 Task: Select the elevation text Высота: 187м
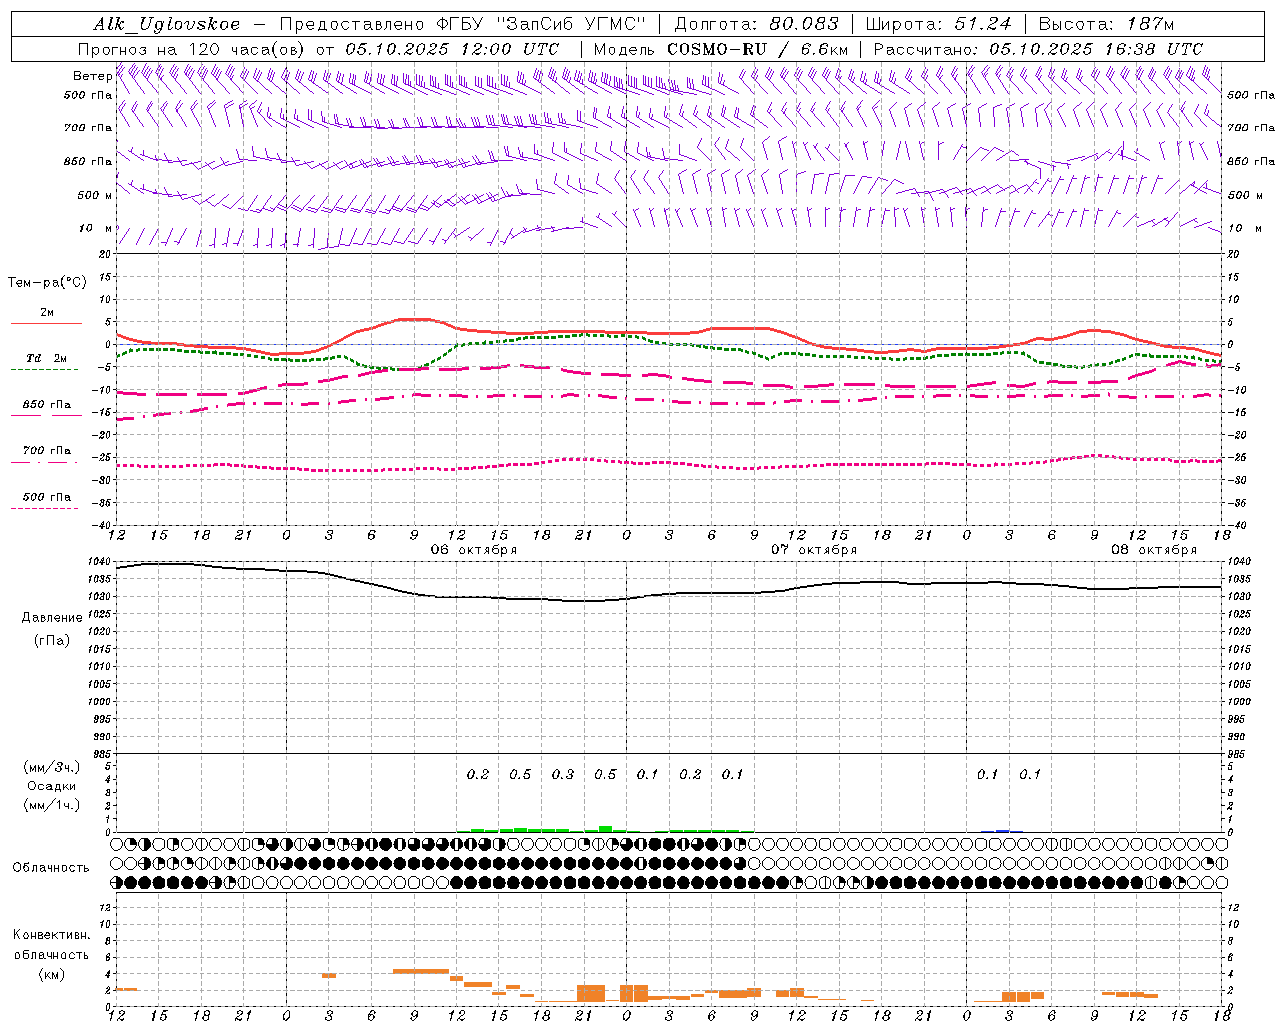[1106, 24]
